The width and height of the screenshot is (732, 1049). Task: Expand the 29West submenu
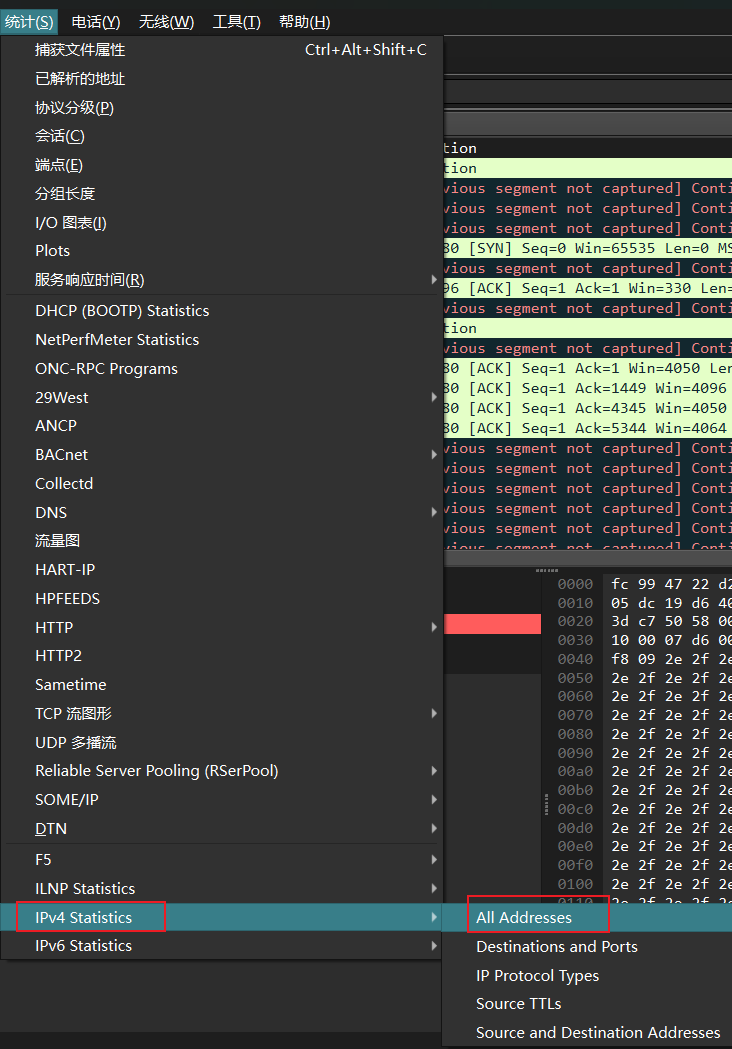click(221, 397)
